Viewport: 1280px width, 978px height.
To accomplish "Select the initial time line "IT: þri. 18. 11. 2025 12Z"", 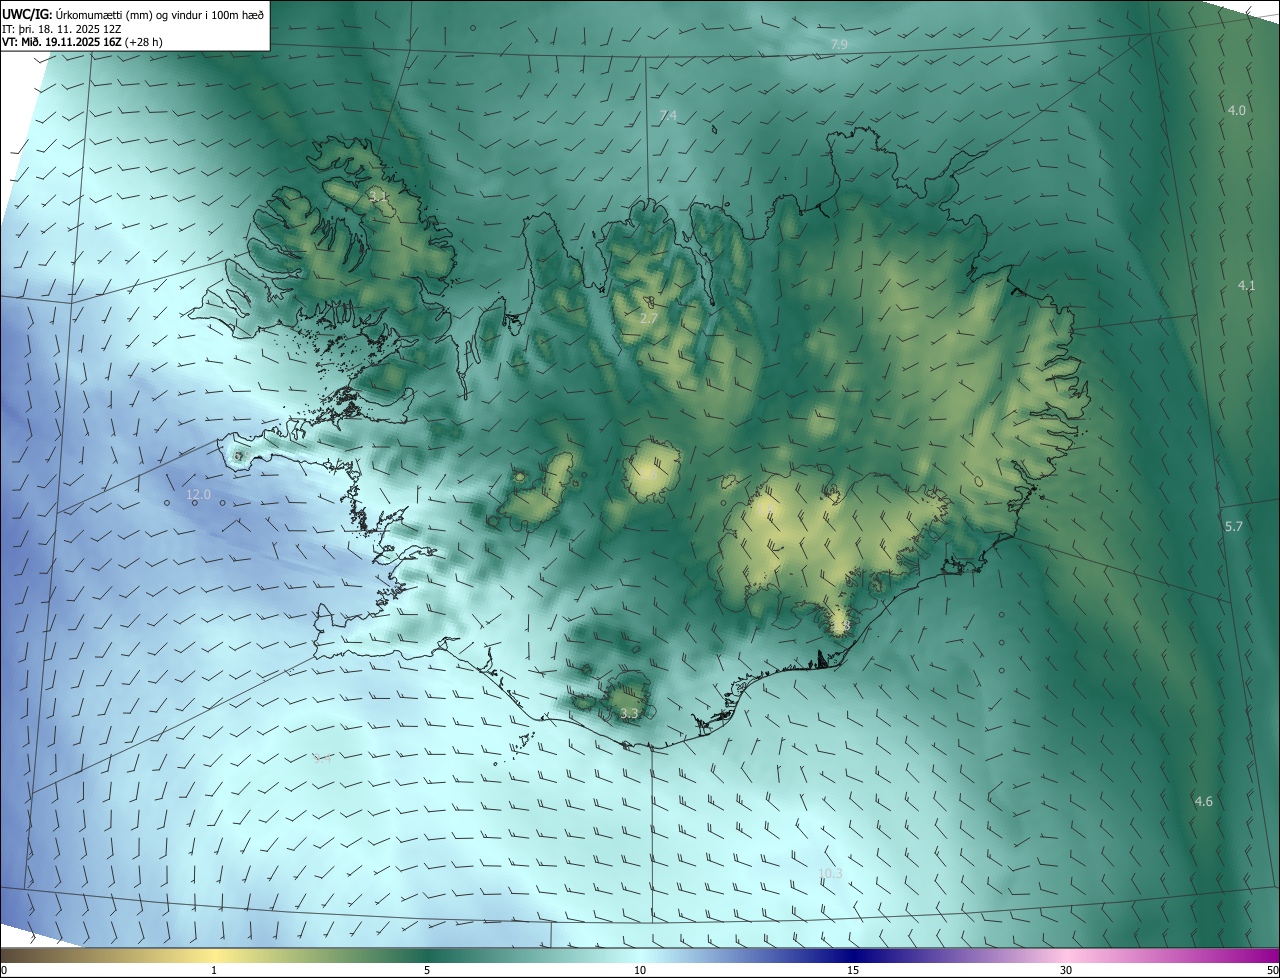I will pyautogui.click(x=61, y=29).
